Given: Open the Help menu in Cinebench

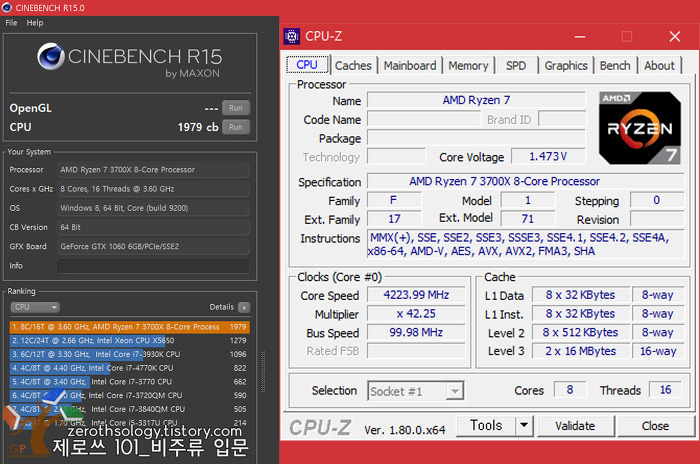Looking at the screenshot, I should pos(35,23).
